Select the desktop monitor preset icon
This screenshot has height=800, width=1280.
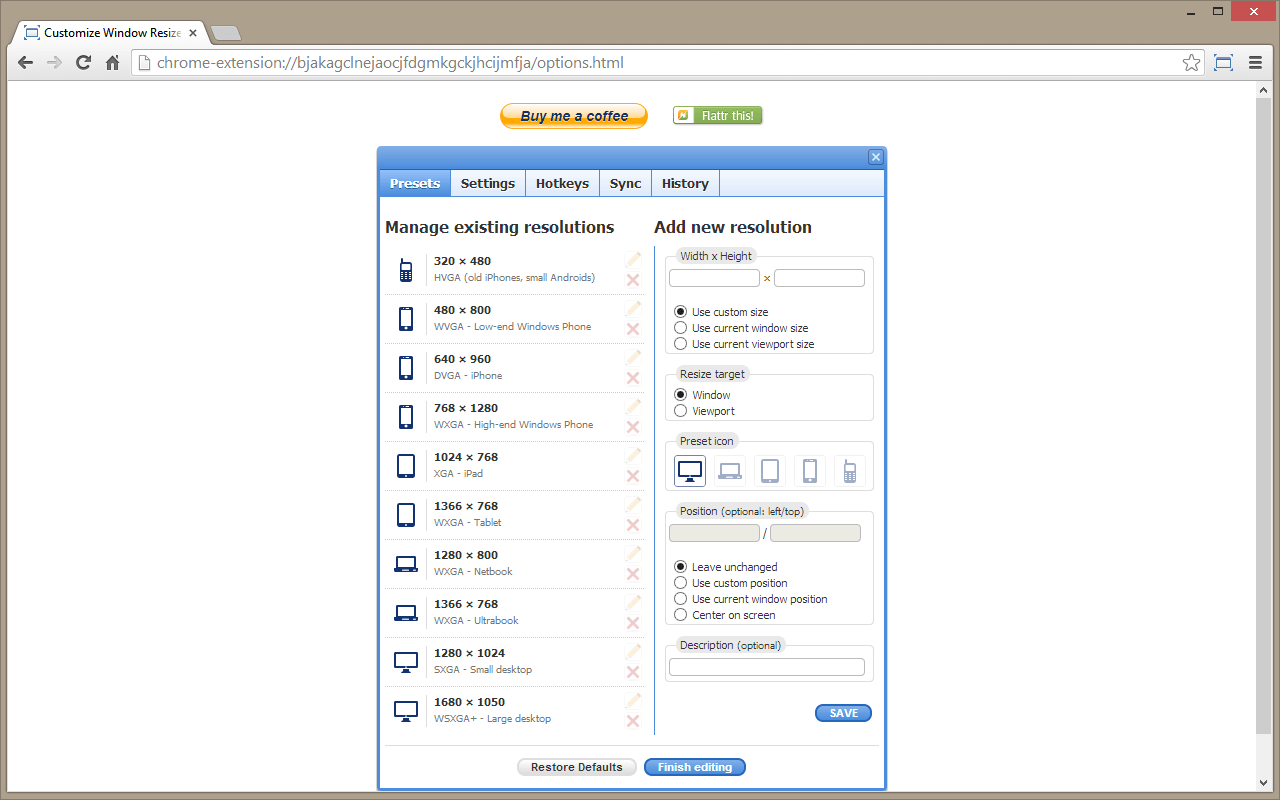pos(689,470)
